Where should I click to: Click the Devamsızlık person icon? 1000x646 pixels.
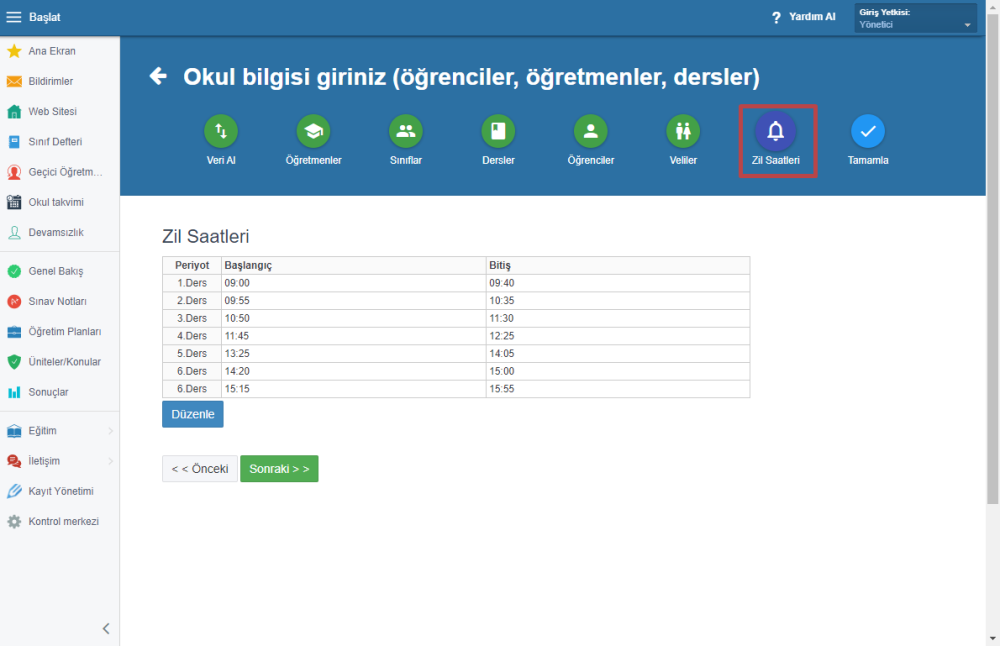coord(14,233)
